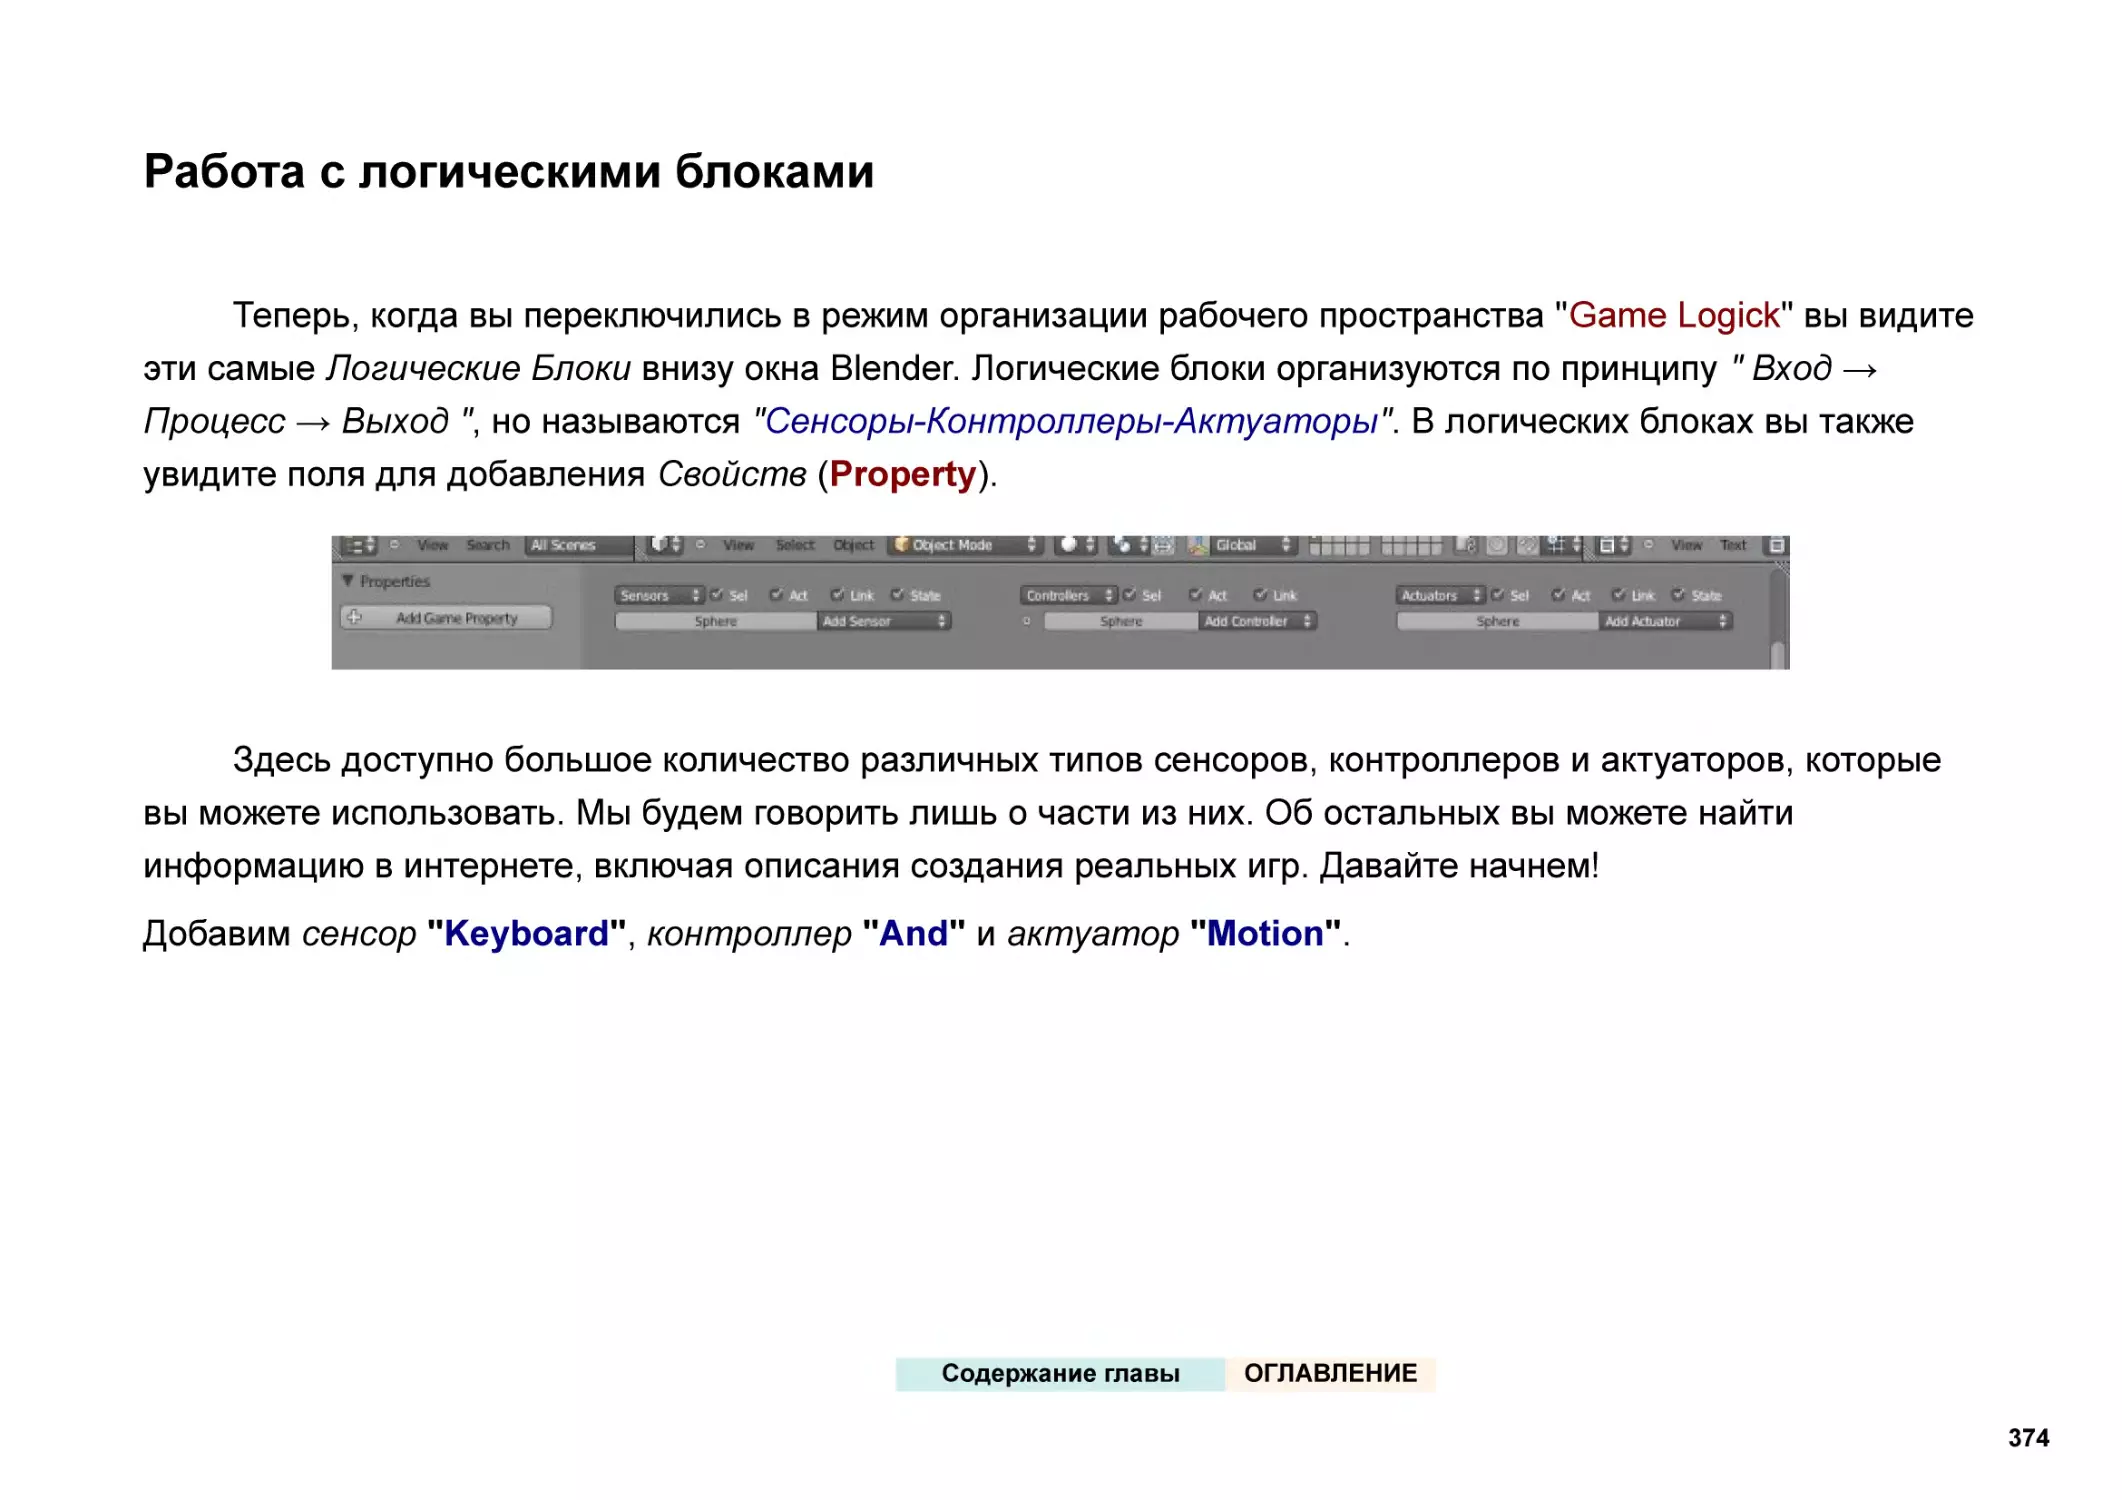Click the lock layers to scene icon
This screenshot has width=2122, height=1500.
coord(1466,545)
